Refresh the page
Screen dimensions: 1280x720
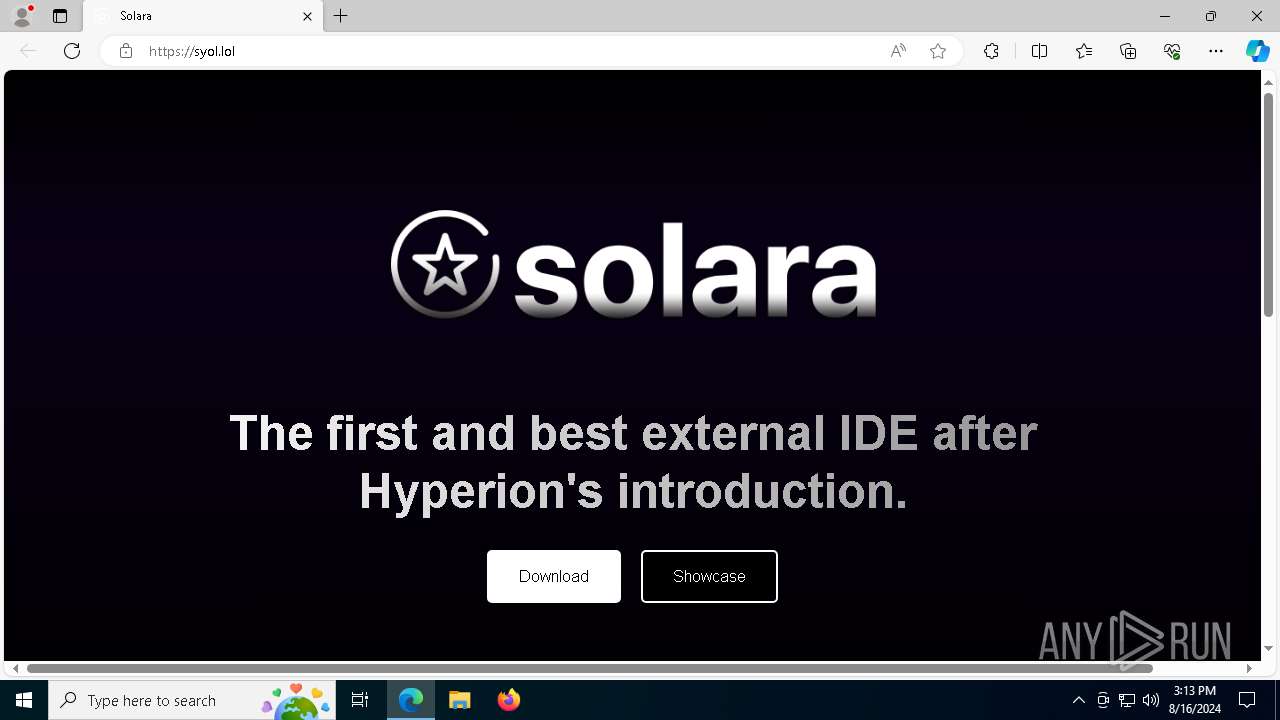pyautogui.click(x=72, y=51)
